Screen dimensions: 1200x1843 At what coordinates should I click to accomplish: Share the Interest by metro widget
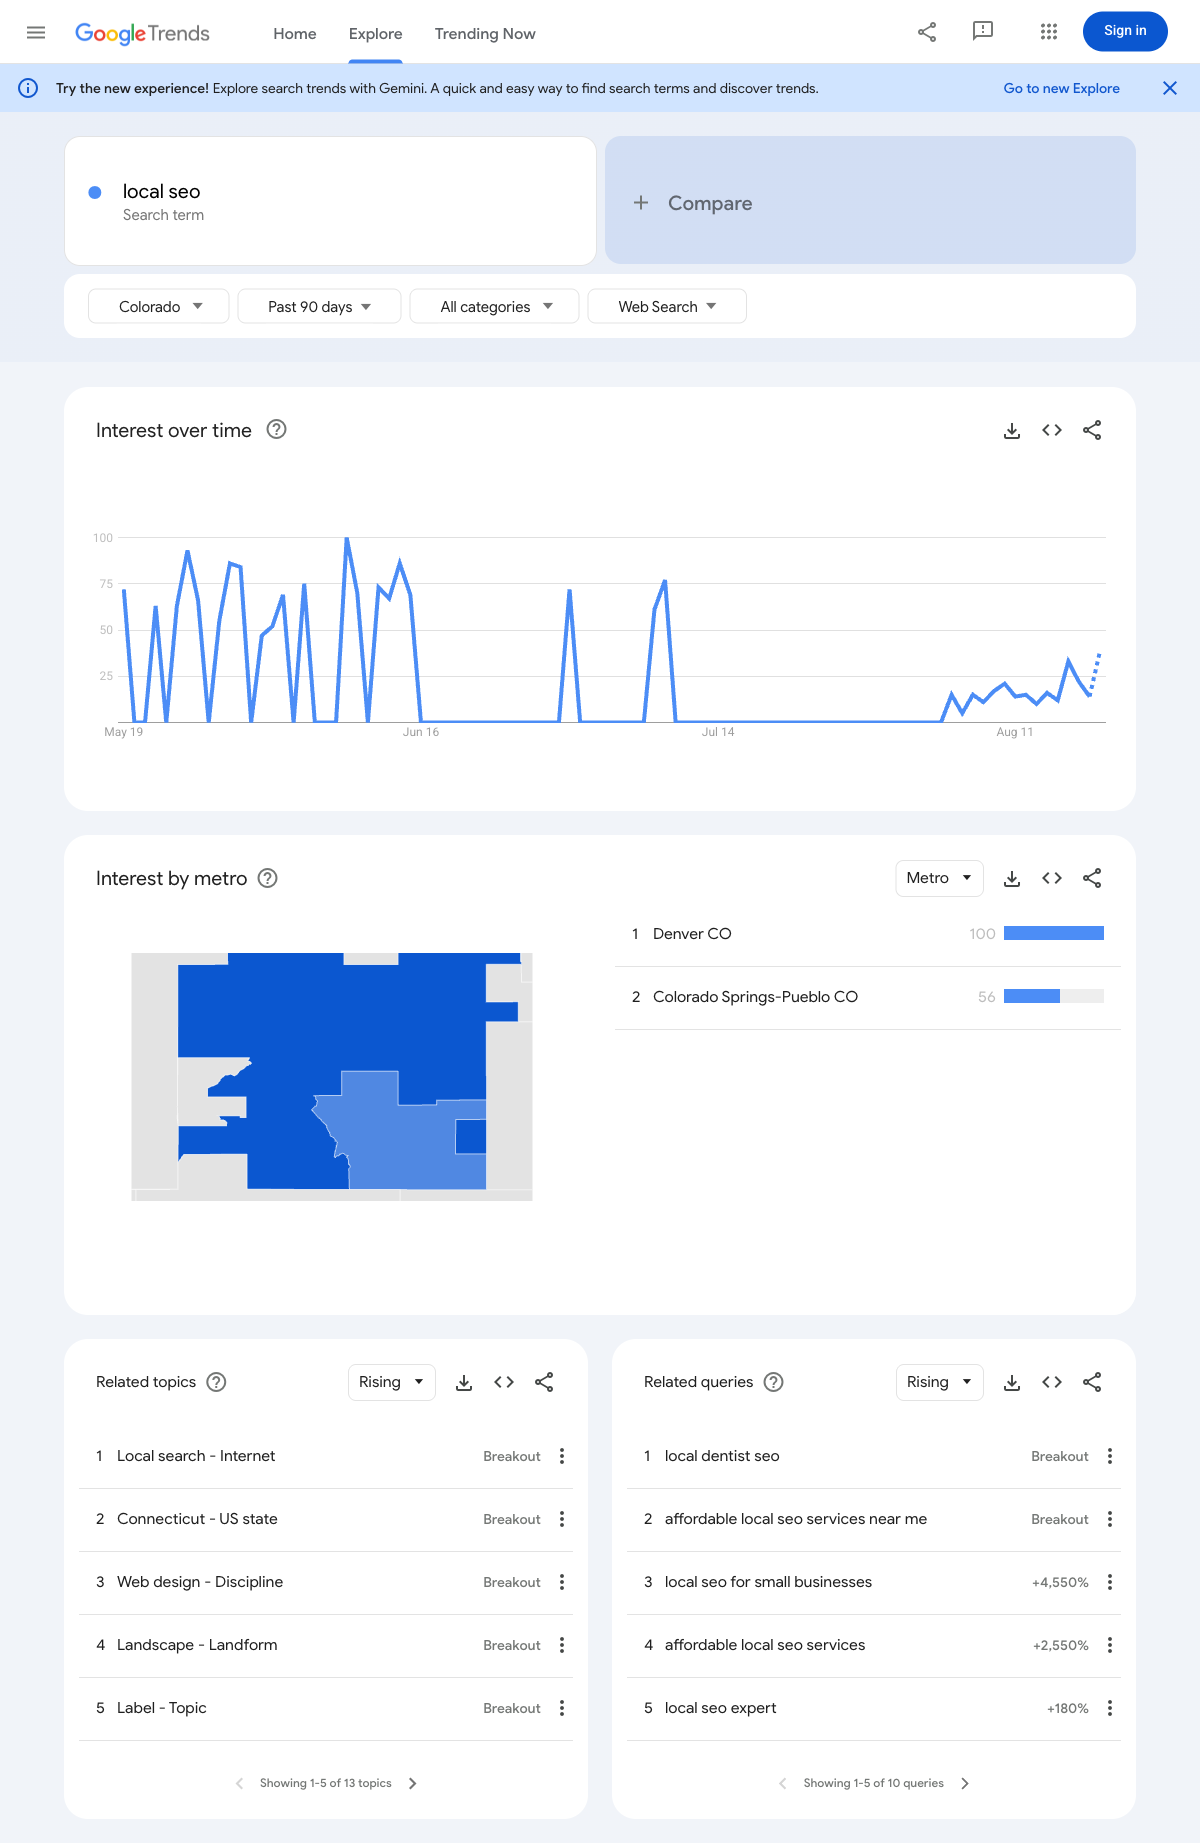click(1092, 878)
